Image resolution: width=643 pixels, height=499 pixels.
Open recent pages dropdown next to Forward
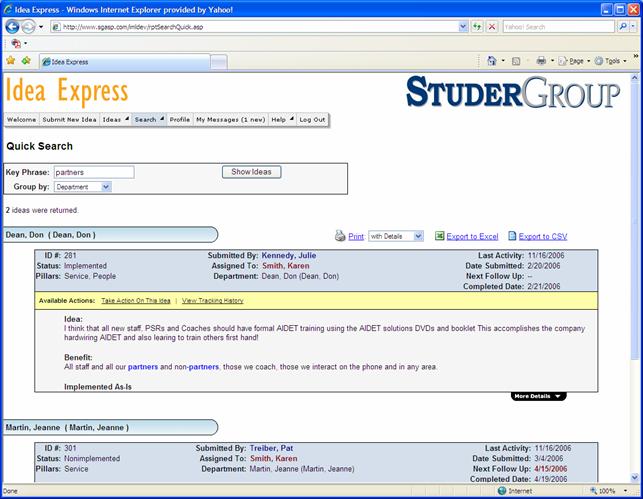[41, 27]
